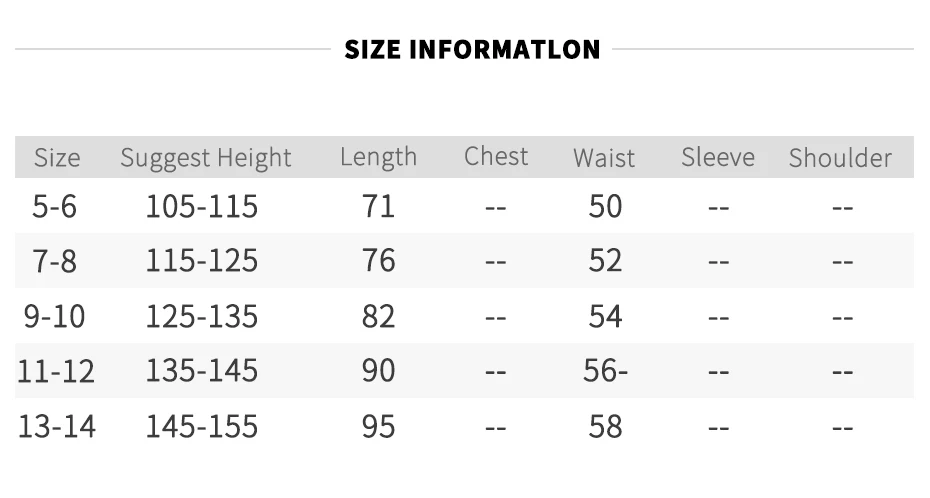
Task: Click the length value 71
Action: pos(379,206)
